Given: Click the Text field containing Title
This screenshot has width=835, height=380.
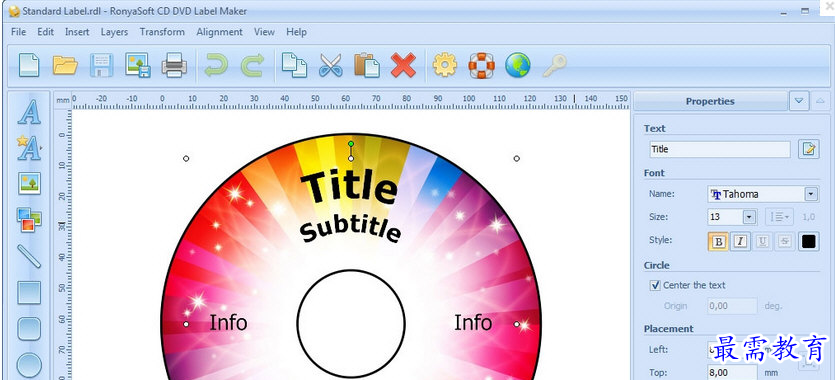Looking at the screenshot, I should click(x=720, y=149).
